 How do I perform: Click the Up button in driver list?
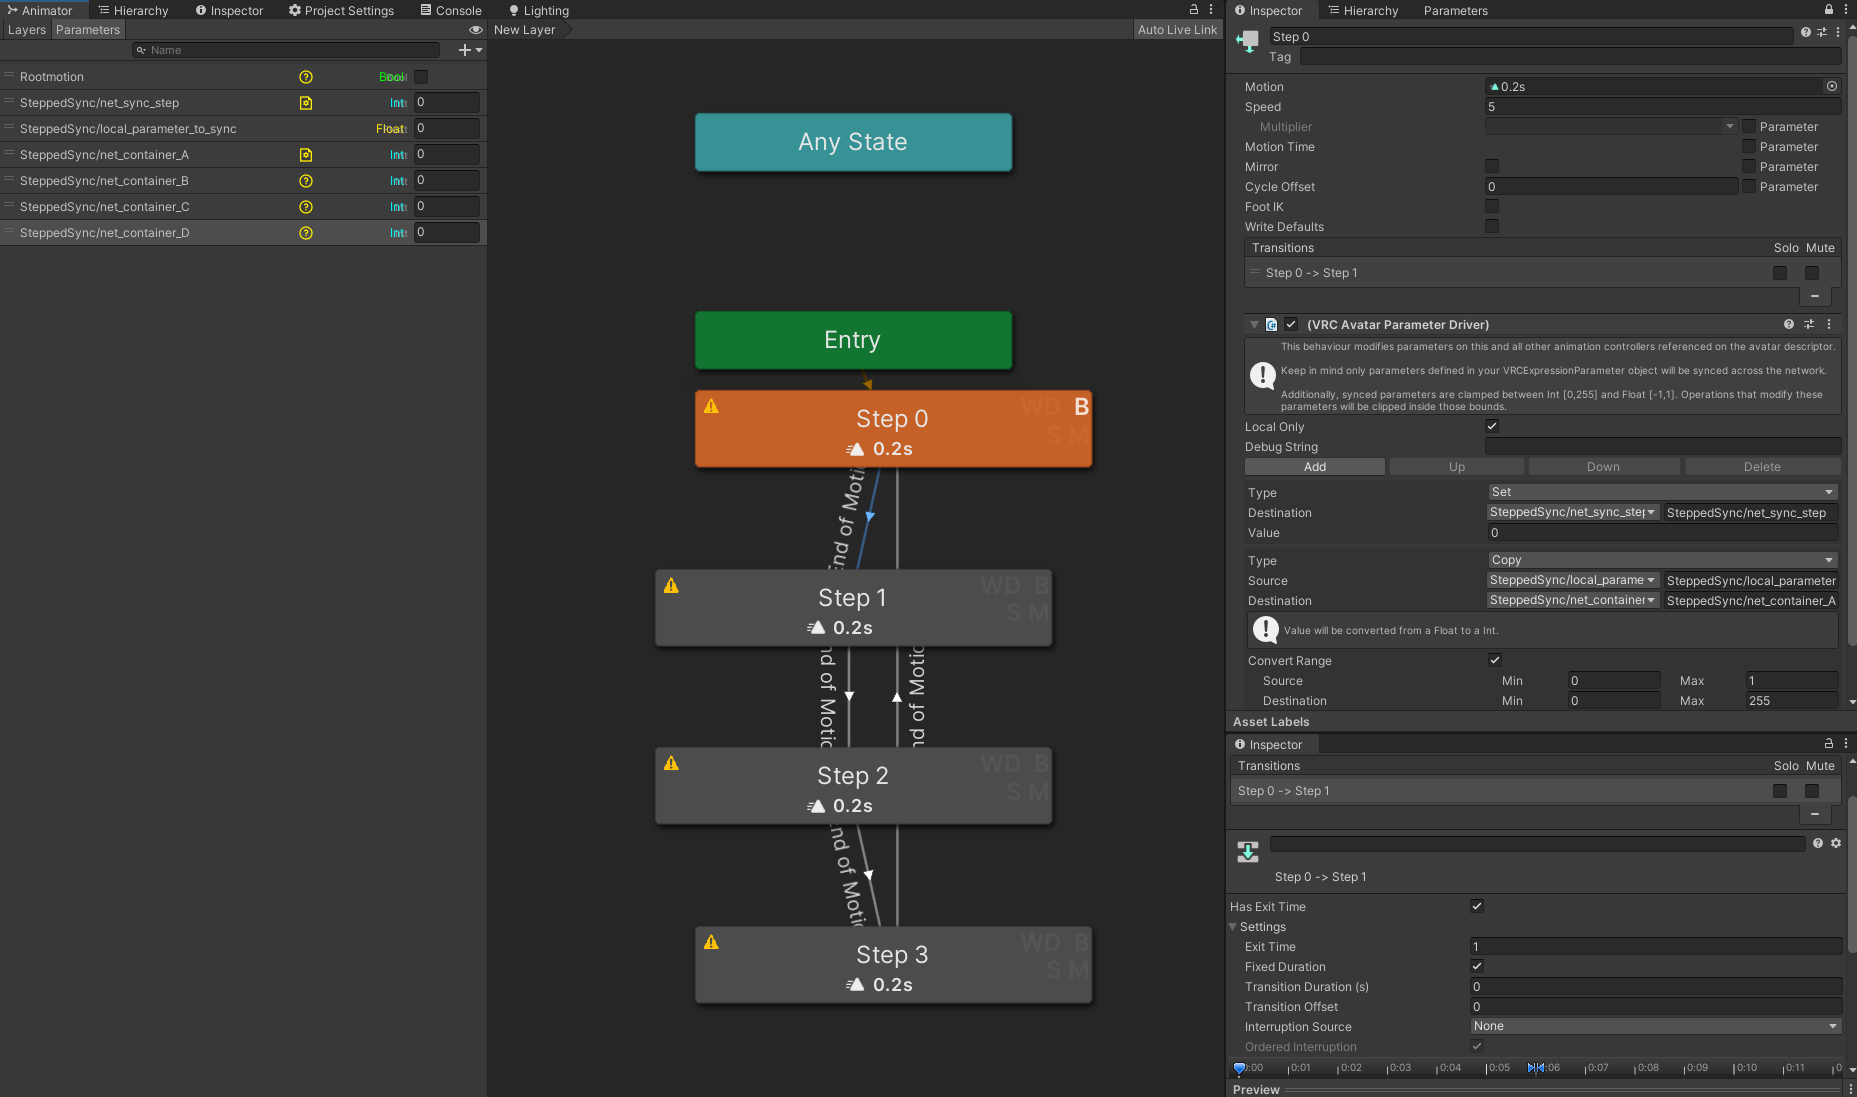[1457, 467]
